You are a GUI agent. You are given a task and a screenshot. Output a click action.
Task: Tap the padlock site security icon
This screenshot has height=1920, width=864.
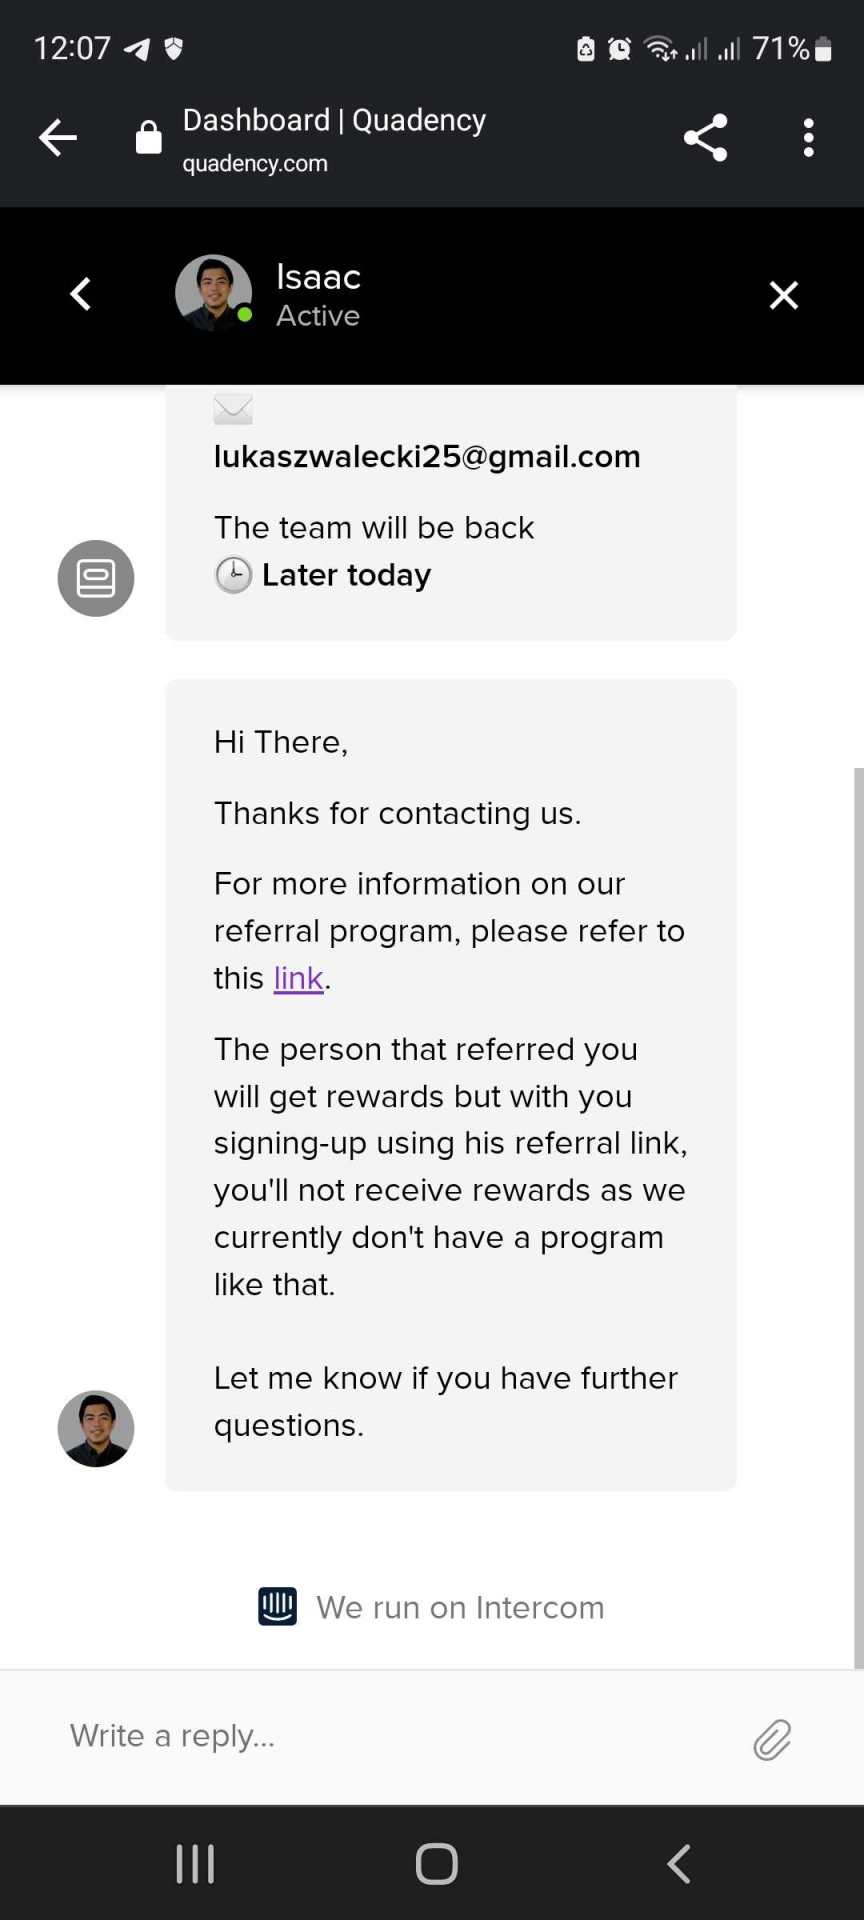coord(149,138)
